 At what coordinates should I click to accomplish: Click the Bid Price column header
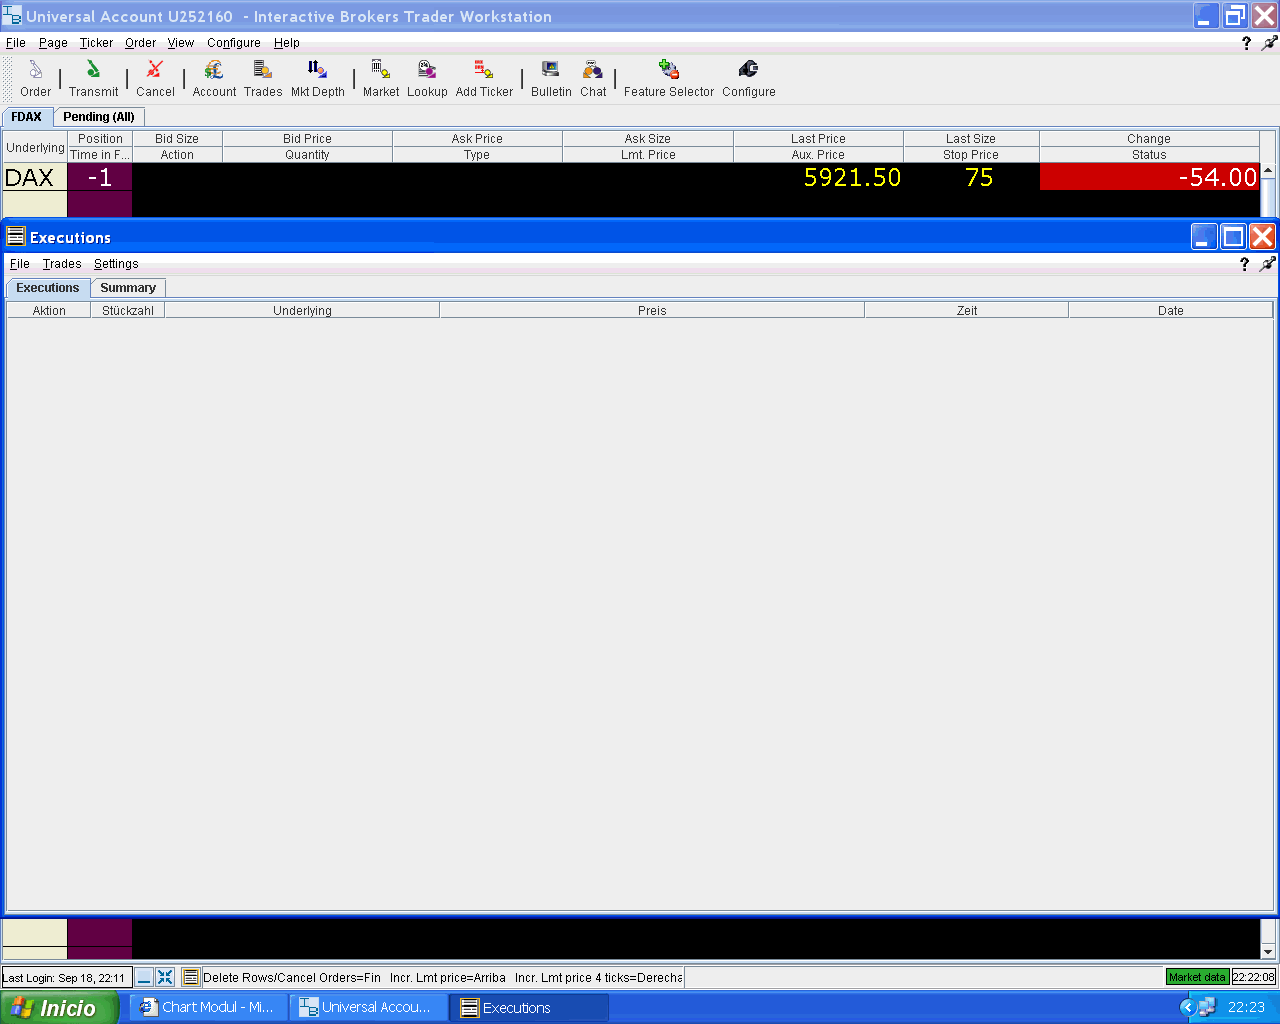click(307, 139)
